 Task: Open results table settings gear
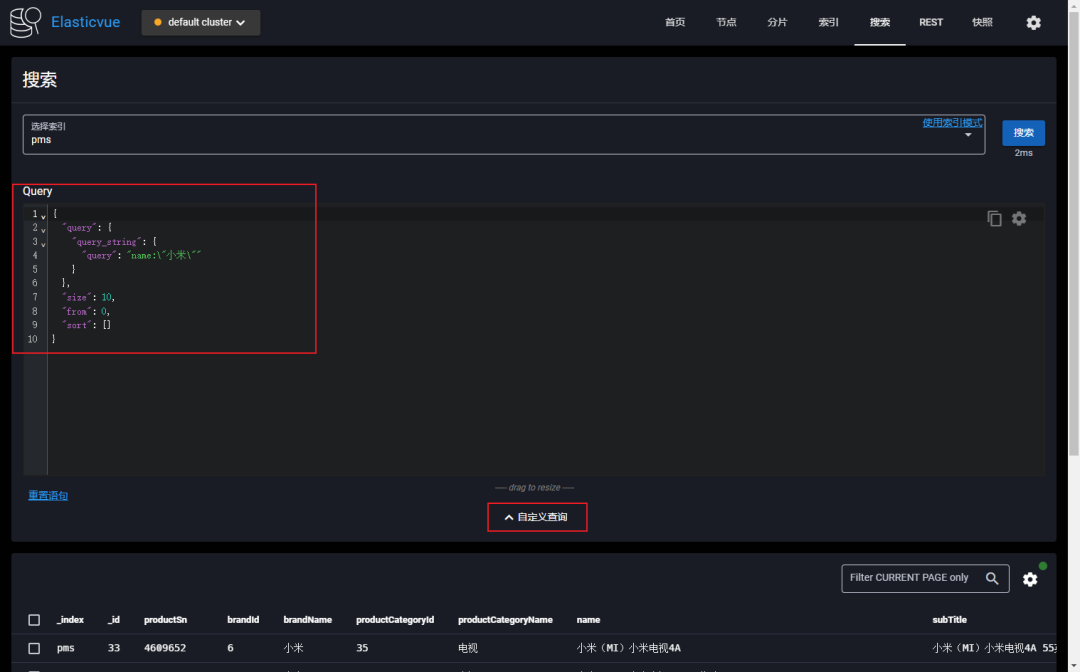click(1030, 579)
